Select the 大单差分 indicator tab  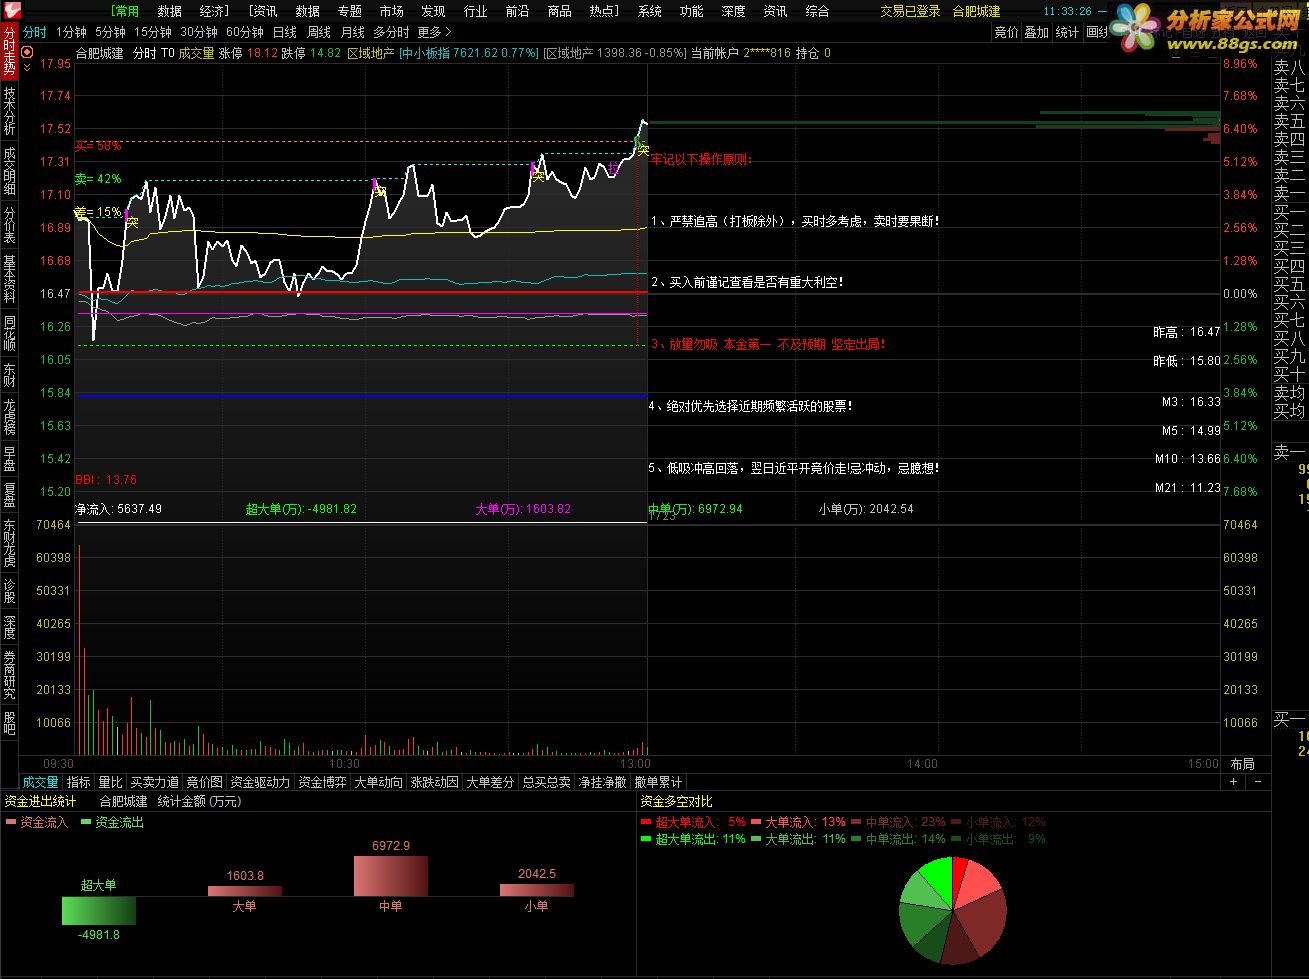click(x=490, y=782)
